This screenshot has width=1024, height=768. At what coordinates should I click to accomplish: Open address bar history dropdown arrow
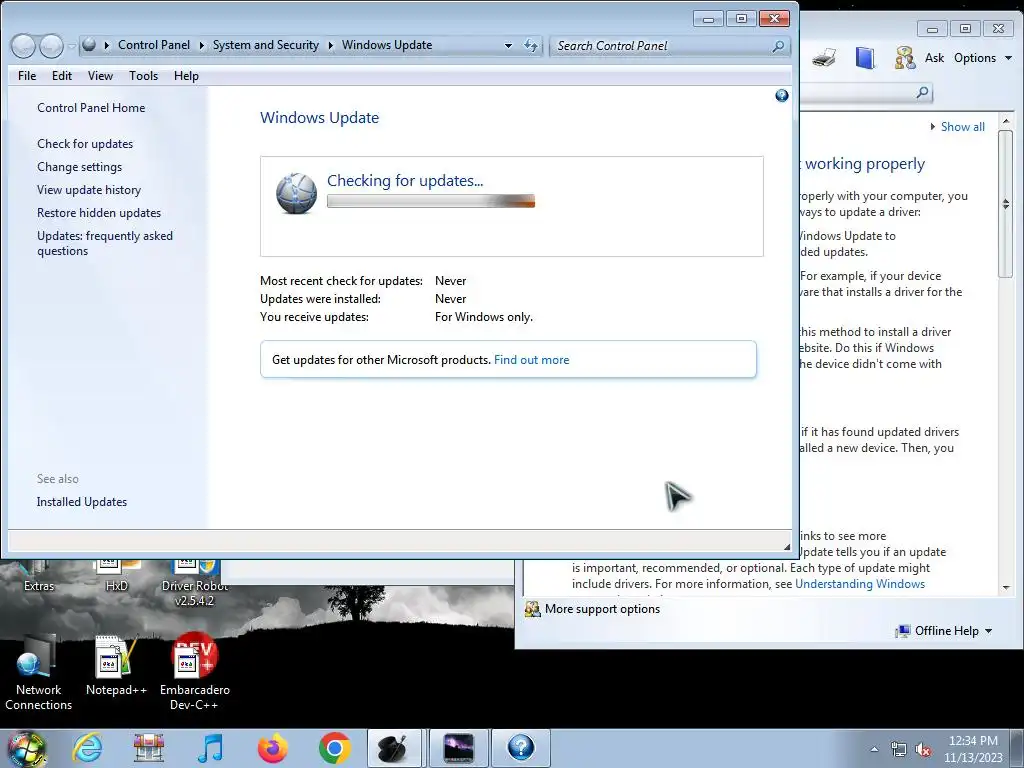(508, 46)
